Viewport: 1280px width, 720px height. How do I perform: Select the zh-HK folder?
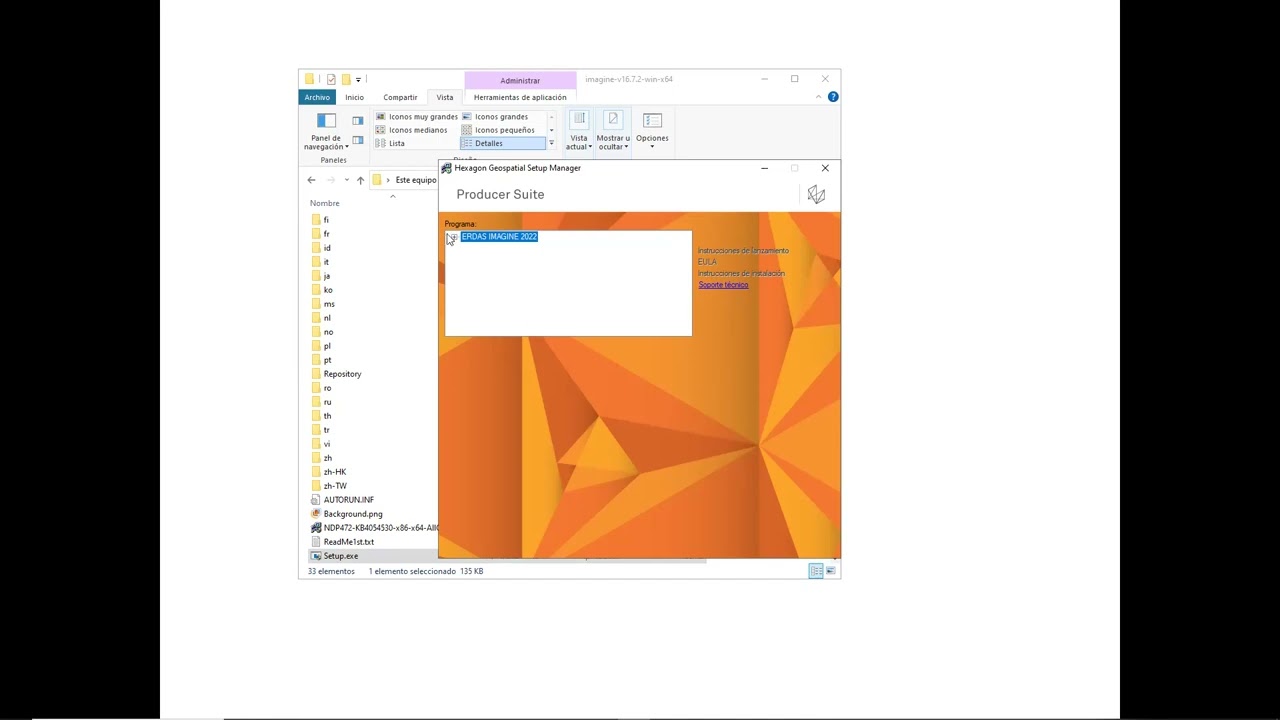pyautogui.click(x=328, y=472)
